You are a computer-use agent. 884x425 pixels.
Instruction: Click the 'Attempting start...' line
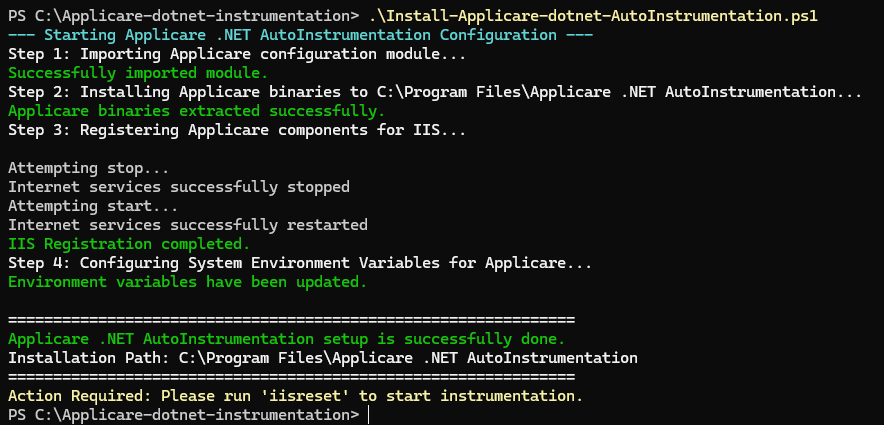tap(93, 206)
